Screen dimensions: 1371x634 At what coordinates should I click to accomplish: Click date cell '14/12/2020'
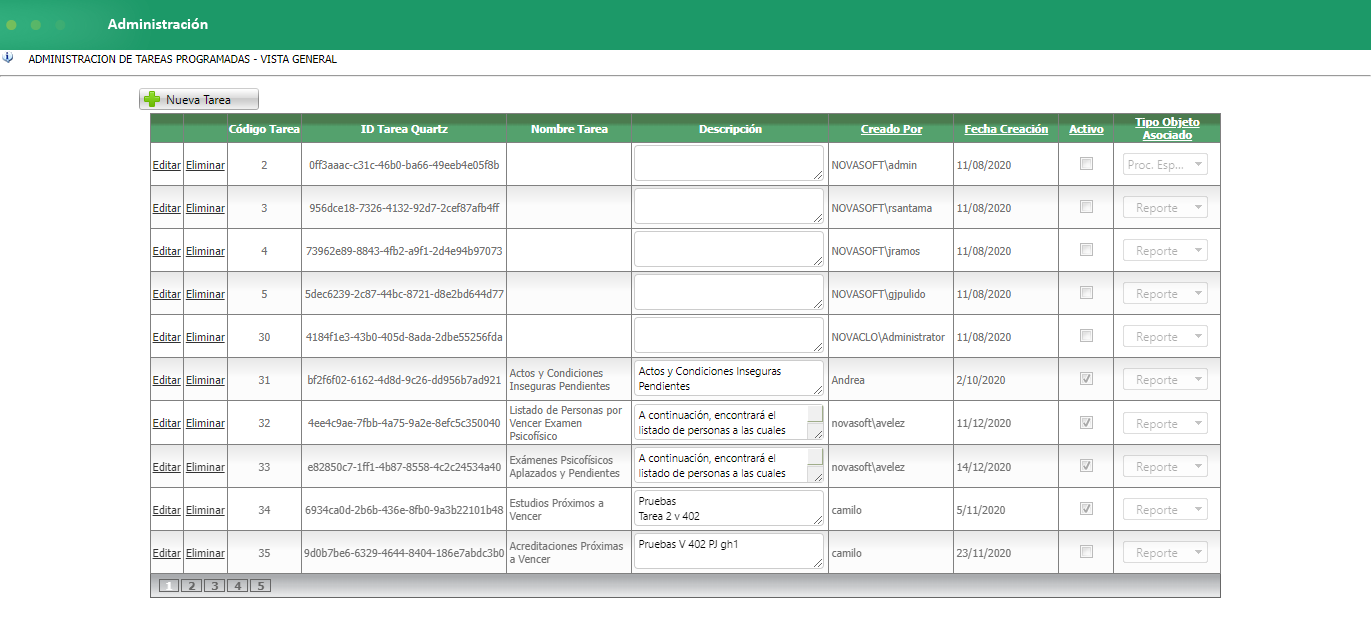pyautogui.click(x=984, y=467)
